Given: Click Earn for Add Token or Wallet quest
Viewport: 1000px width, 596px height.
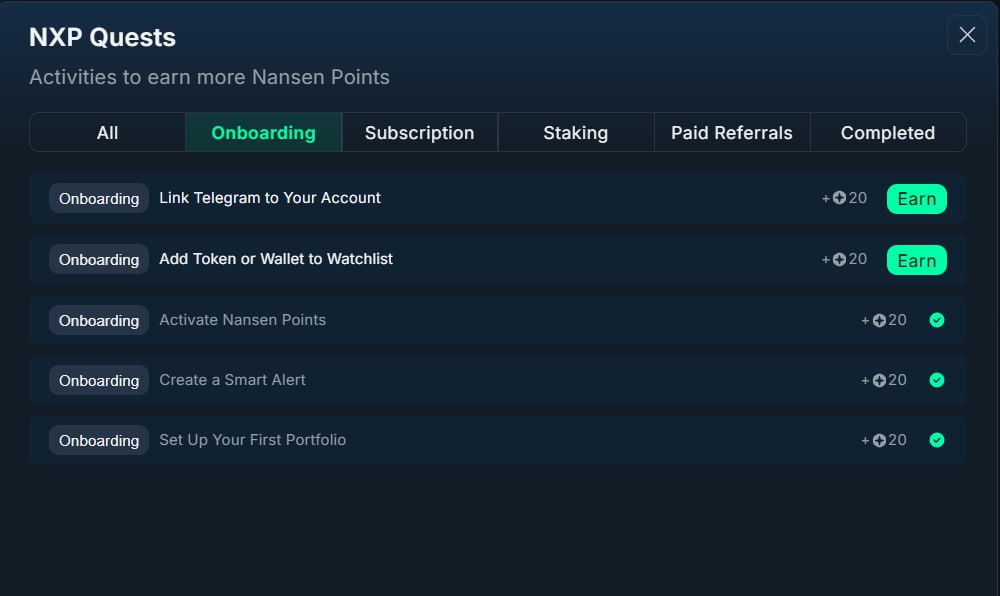Looking at the screenshot, I should [x=916, y=260].
